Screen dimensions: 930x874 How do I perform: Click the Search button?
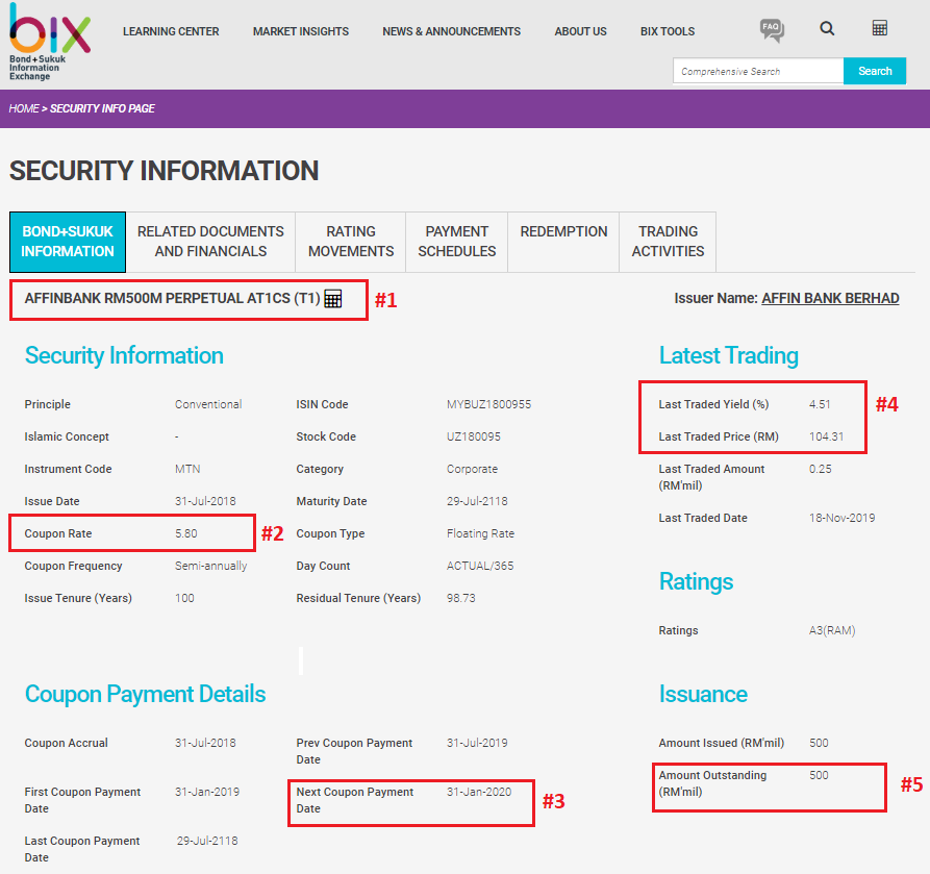click(x=874, y=70)
